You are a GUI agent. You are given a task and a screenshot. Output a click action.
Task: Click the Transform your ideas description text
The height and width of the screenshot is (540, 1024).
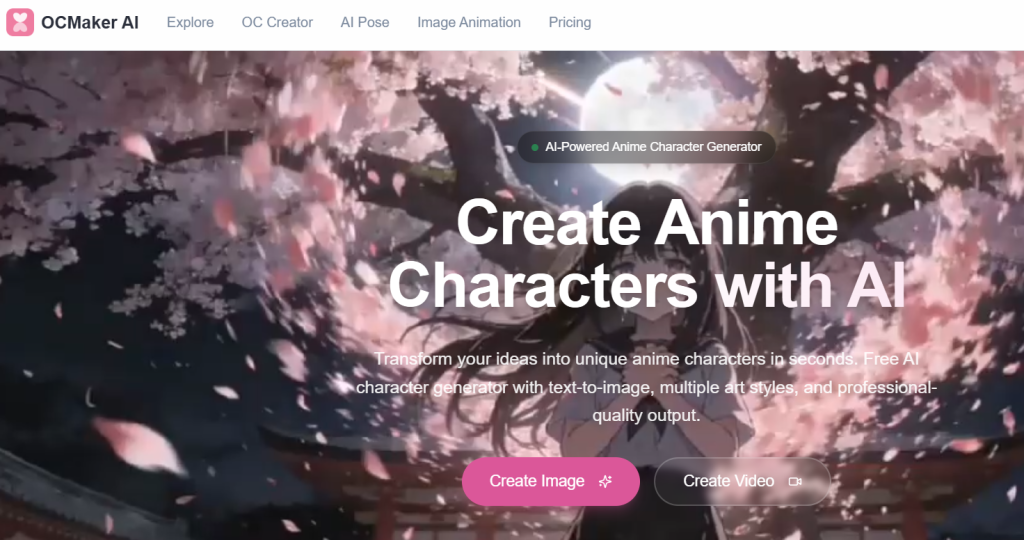[646, 386]
